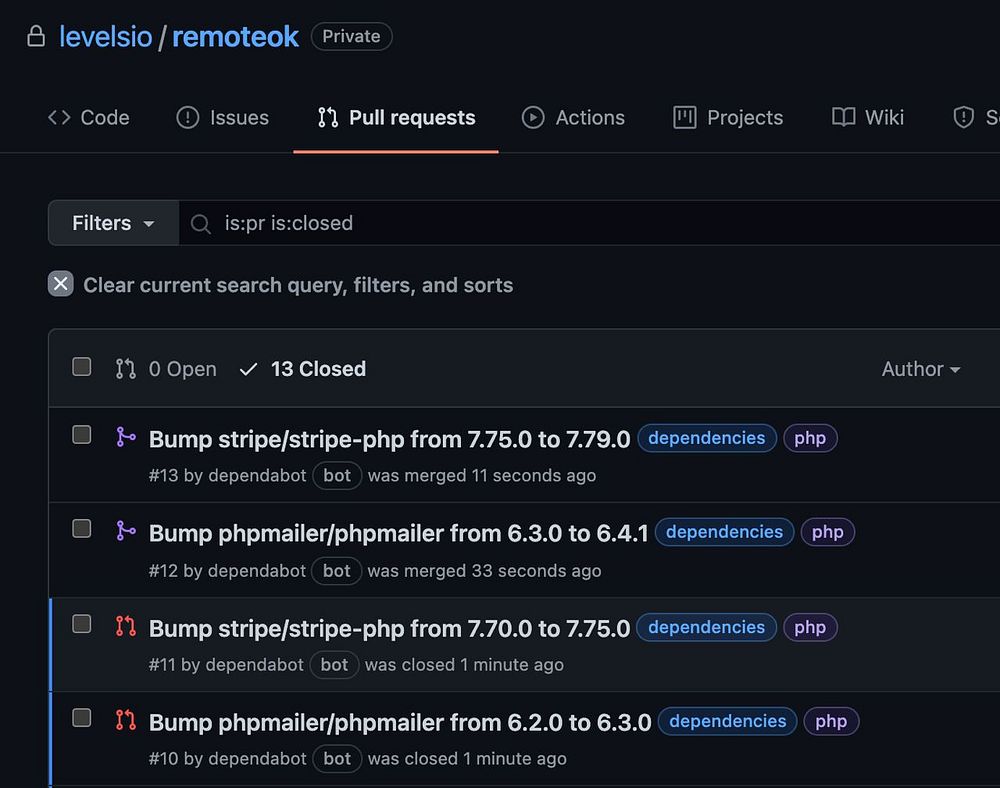Click the closed PR icon on #10
Screen dimensions: 1000x788
tap(125, 719)
